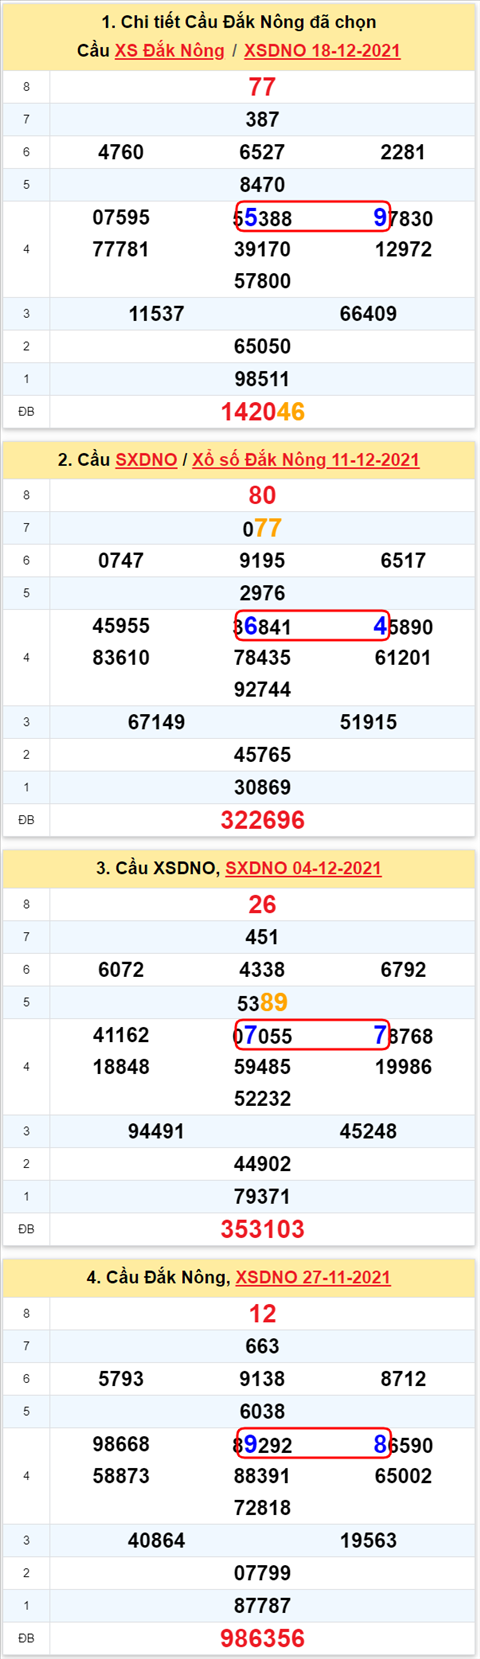
Task: Open the XSDNO 18-12-2021 link
Action: (322, 50)
